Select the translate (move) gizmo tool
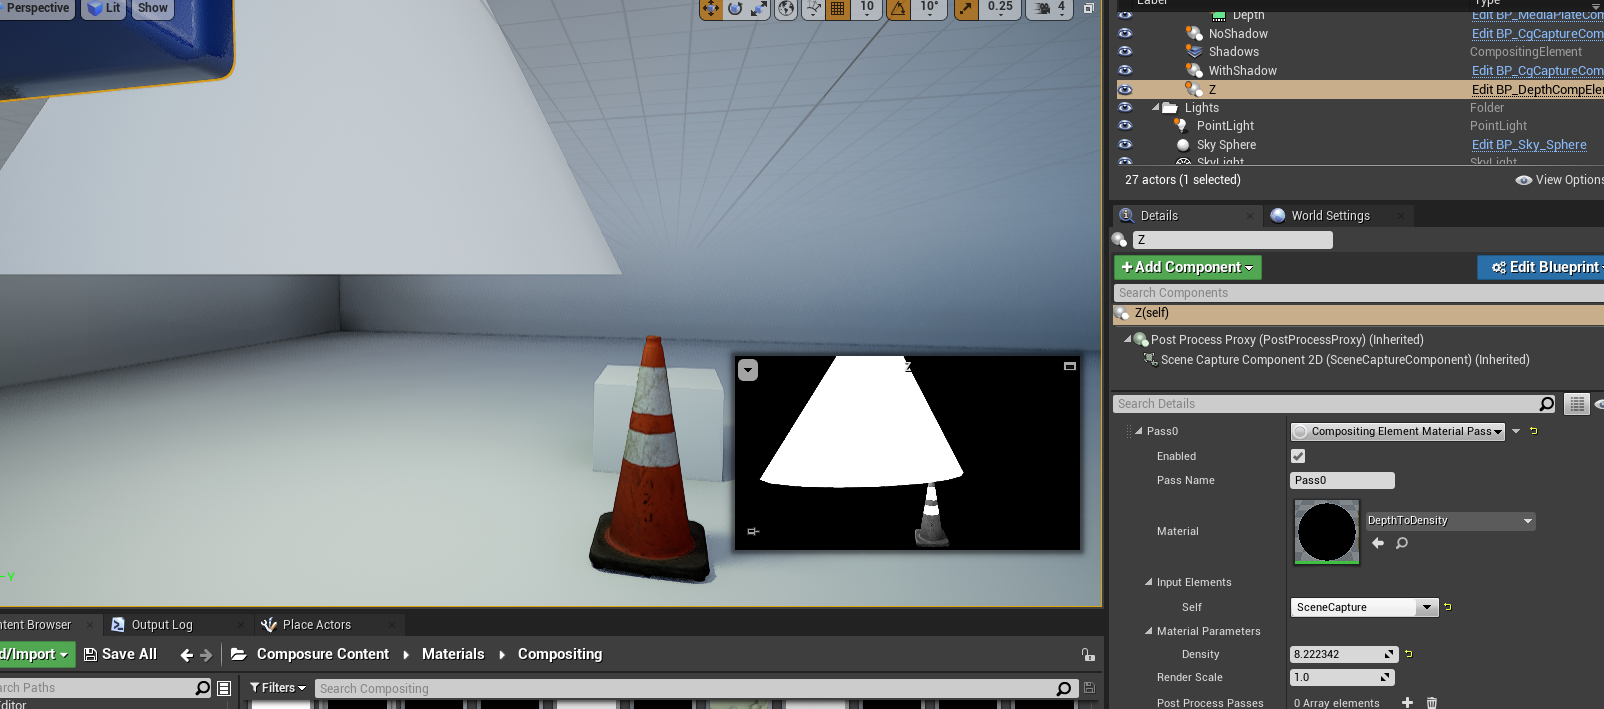The height and width of the screenshot is (709, 1604). [710, 8]
